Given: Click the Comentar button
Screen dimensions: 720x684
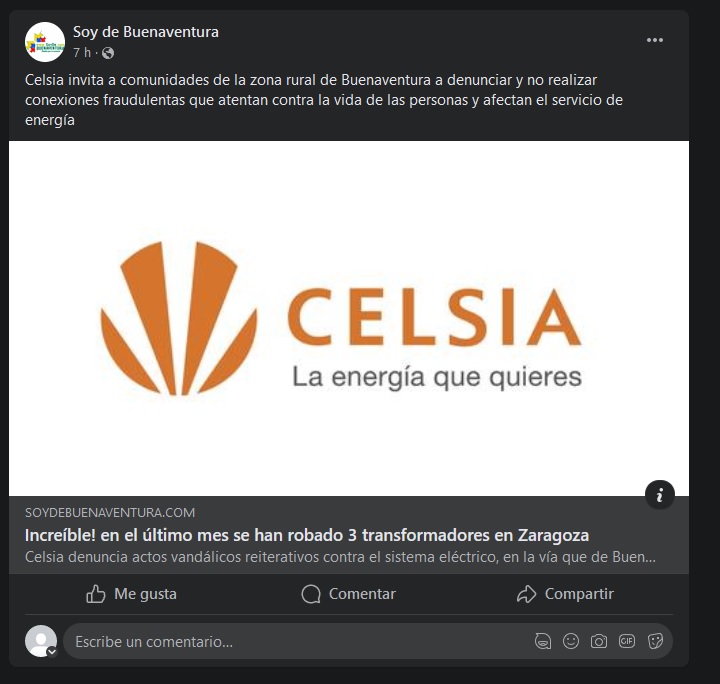Looking at the screenshot, I should point(349,594).
